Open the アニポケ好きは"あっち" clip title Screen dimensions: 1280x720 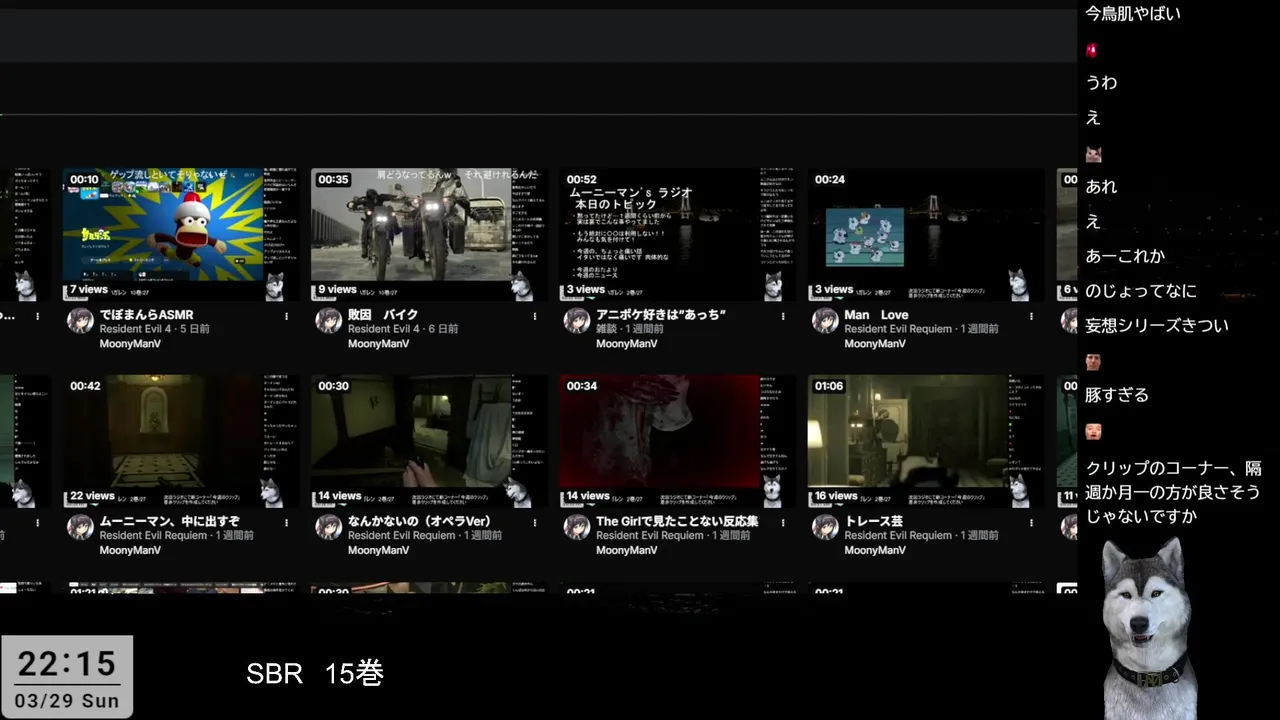[660, 315]
